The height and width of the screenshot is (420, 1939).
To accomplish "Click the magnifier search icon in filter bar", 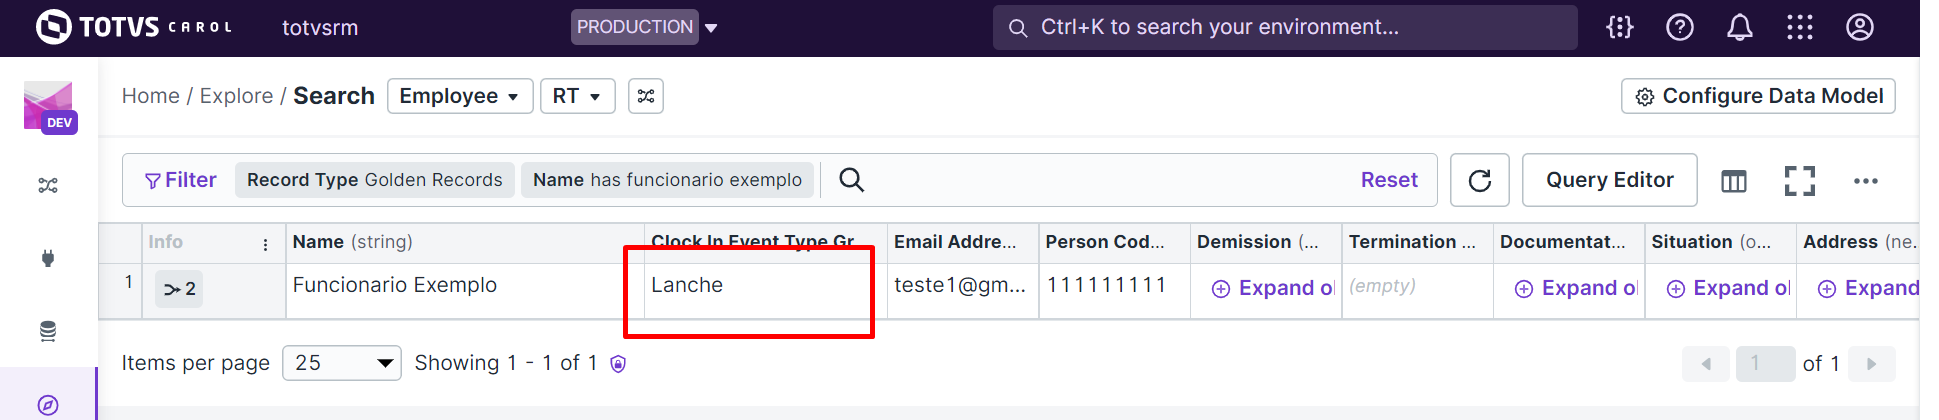I will 852,180.
